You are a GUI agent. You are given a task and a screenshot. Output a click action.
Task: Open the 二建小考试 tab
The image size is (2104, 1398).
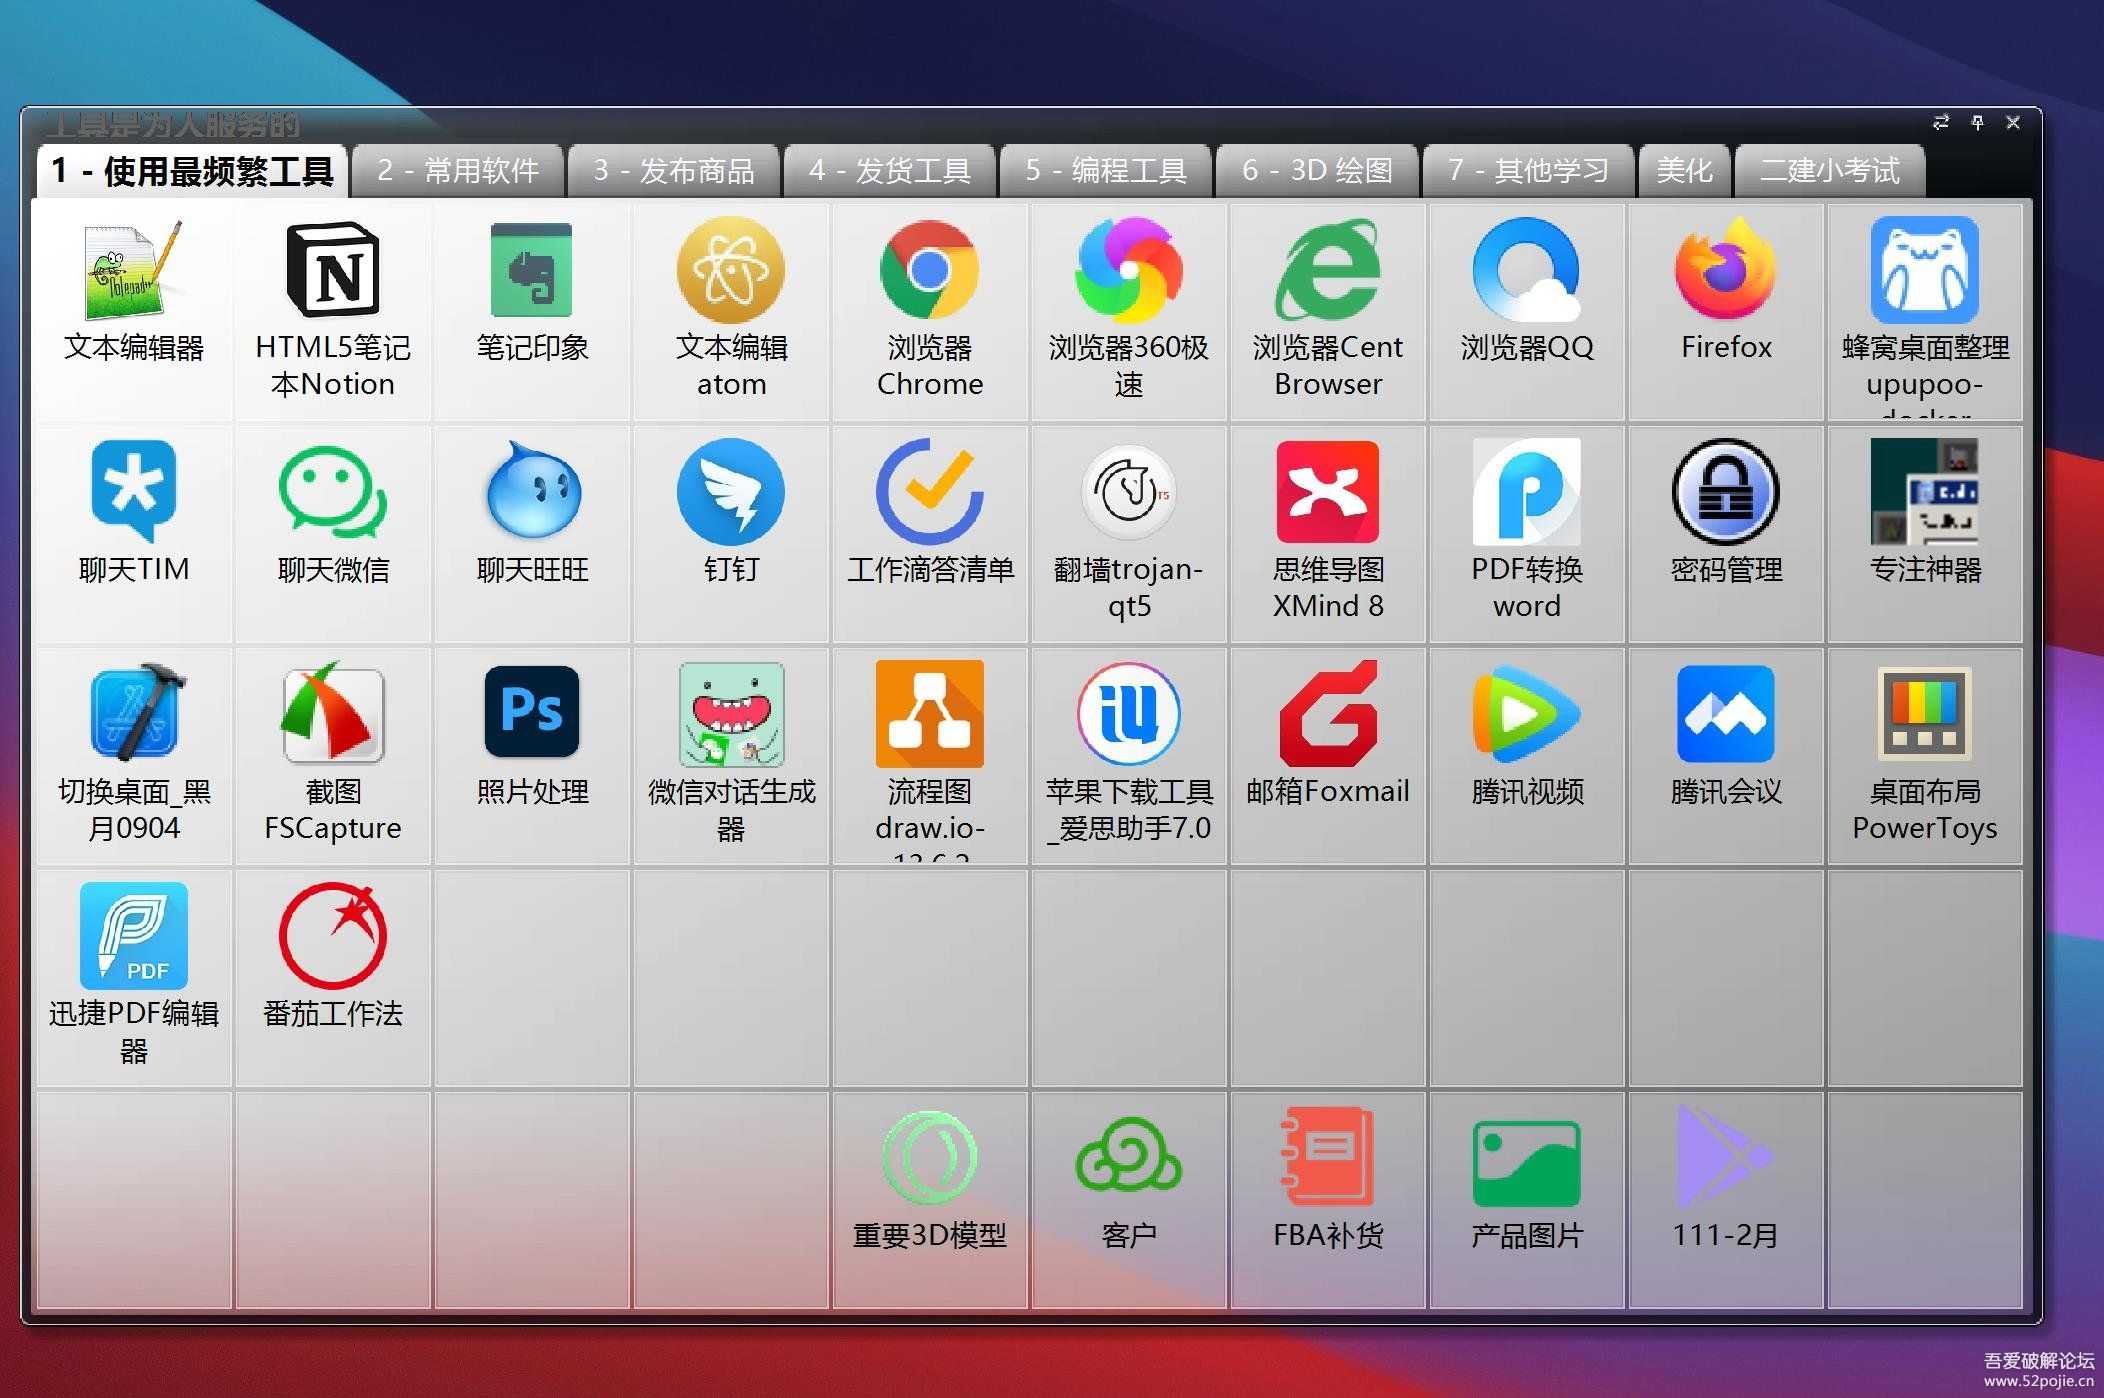pos(1829,171)
